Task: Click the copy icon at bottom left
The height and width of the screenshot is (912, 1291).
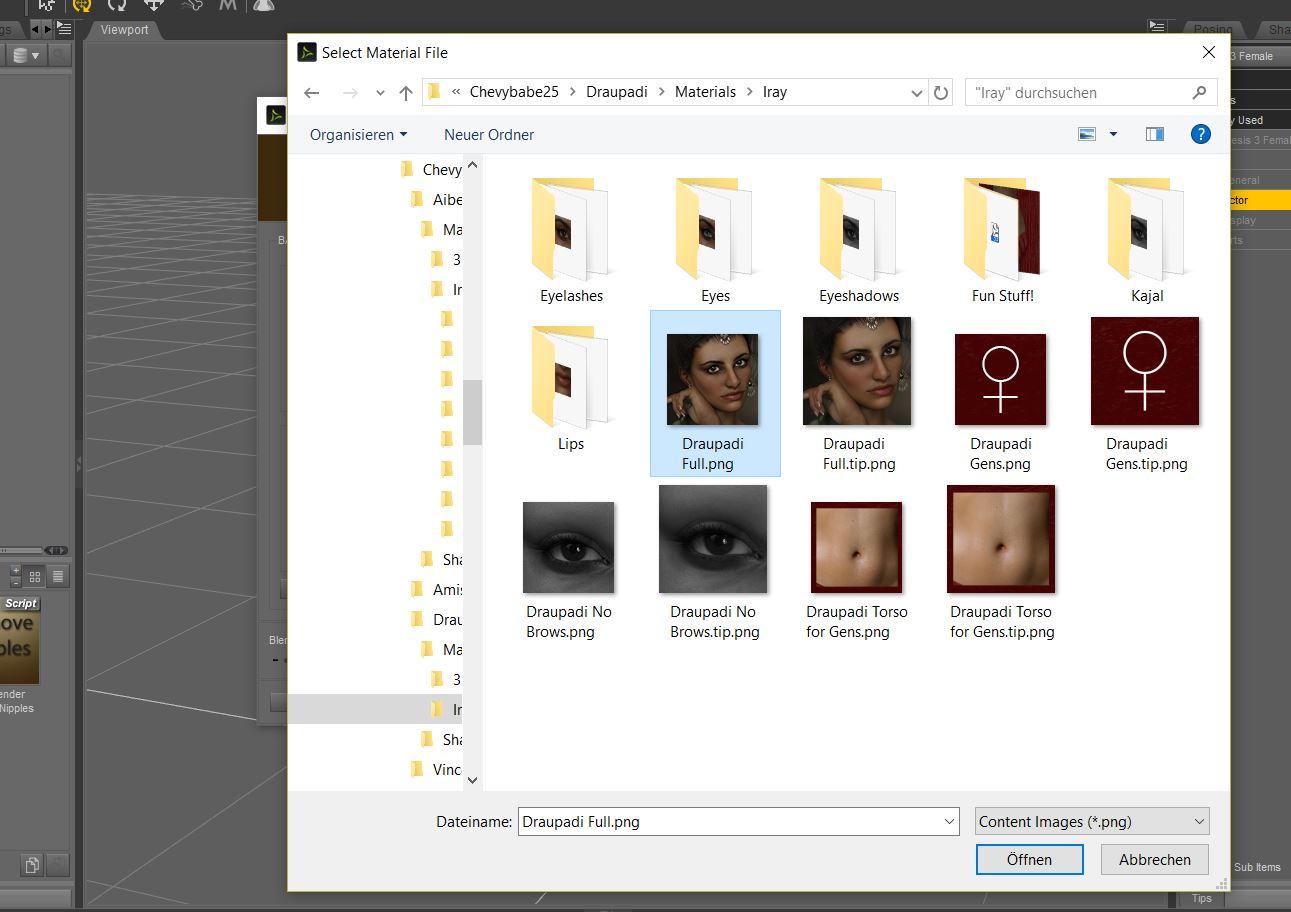Action: coord(33,865)
